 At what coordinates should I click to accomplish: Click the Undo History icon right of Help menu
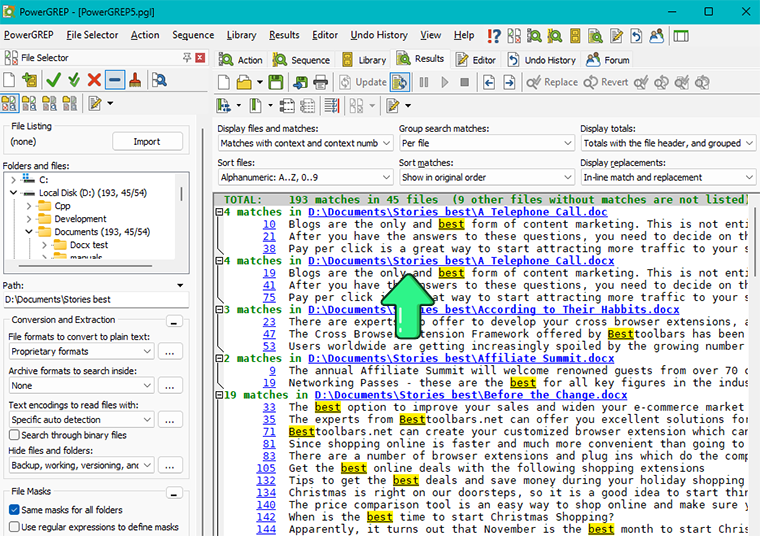point(636,36)
